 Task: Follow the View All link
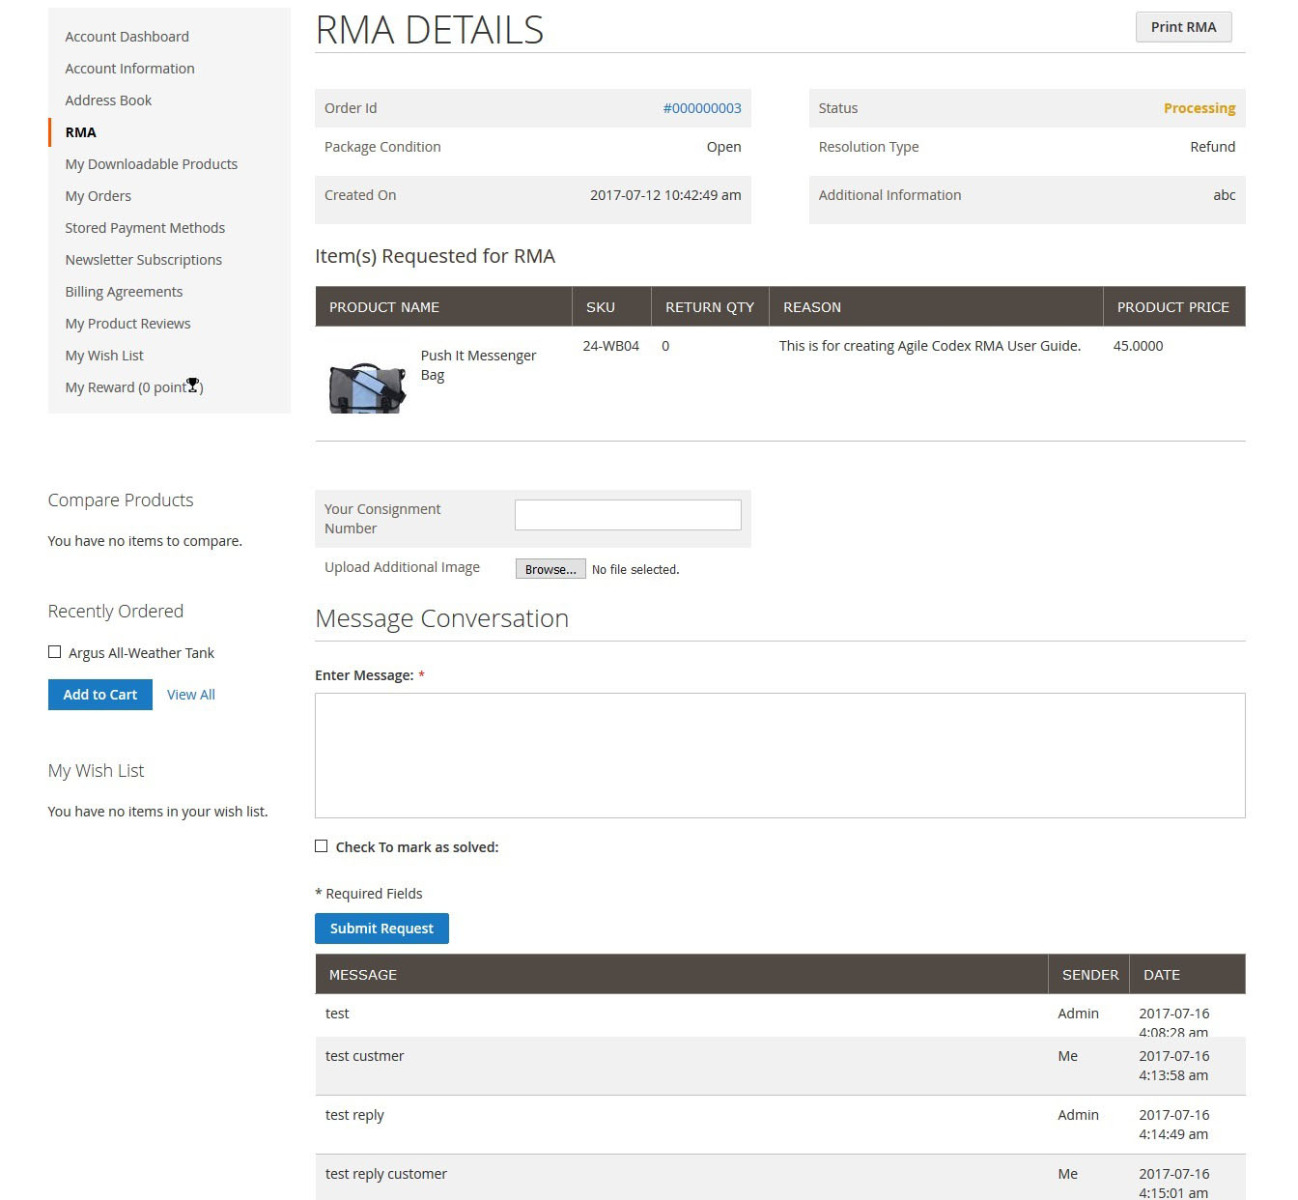[191, 695]
